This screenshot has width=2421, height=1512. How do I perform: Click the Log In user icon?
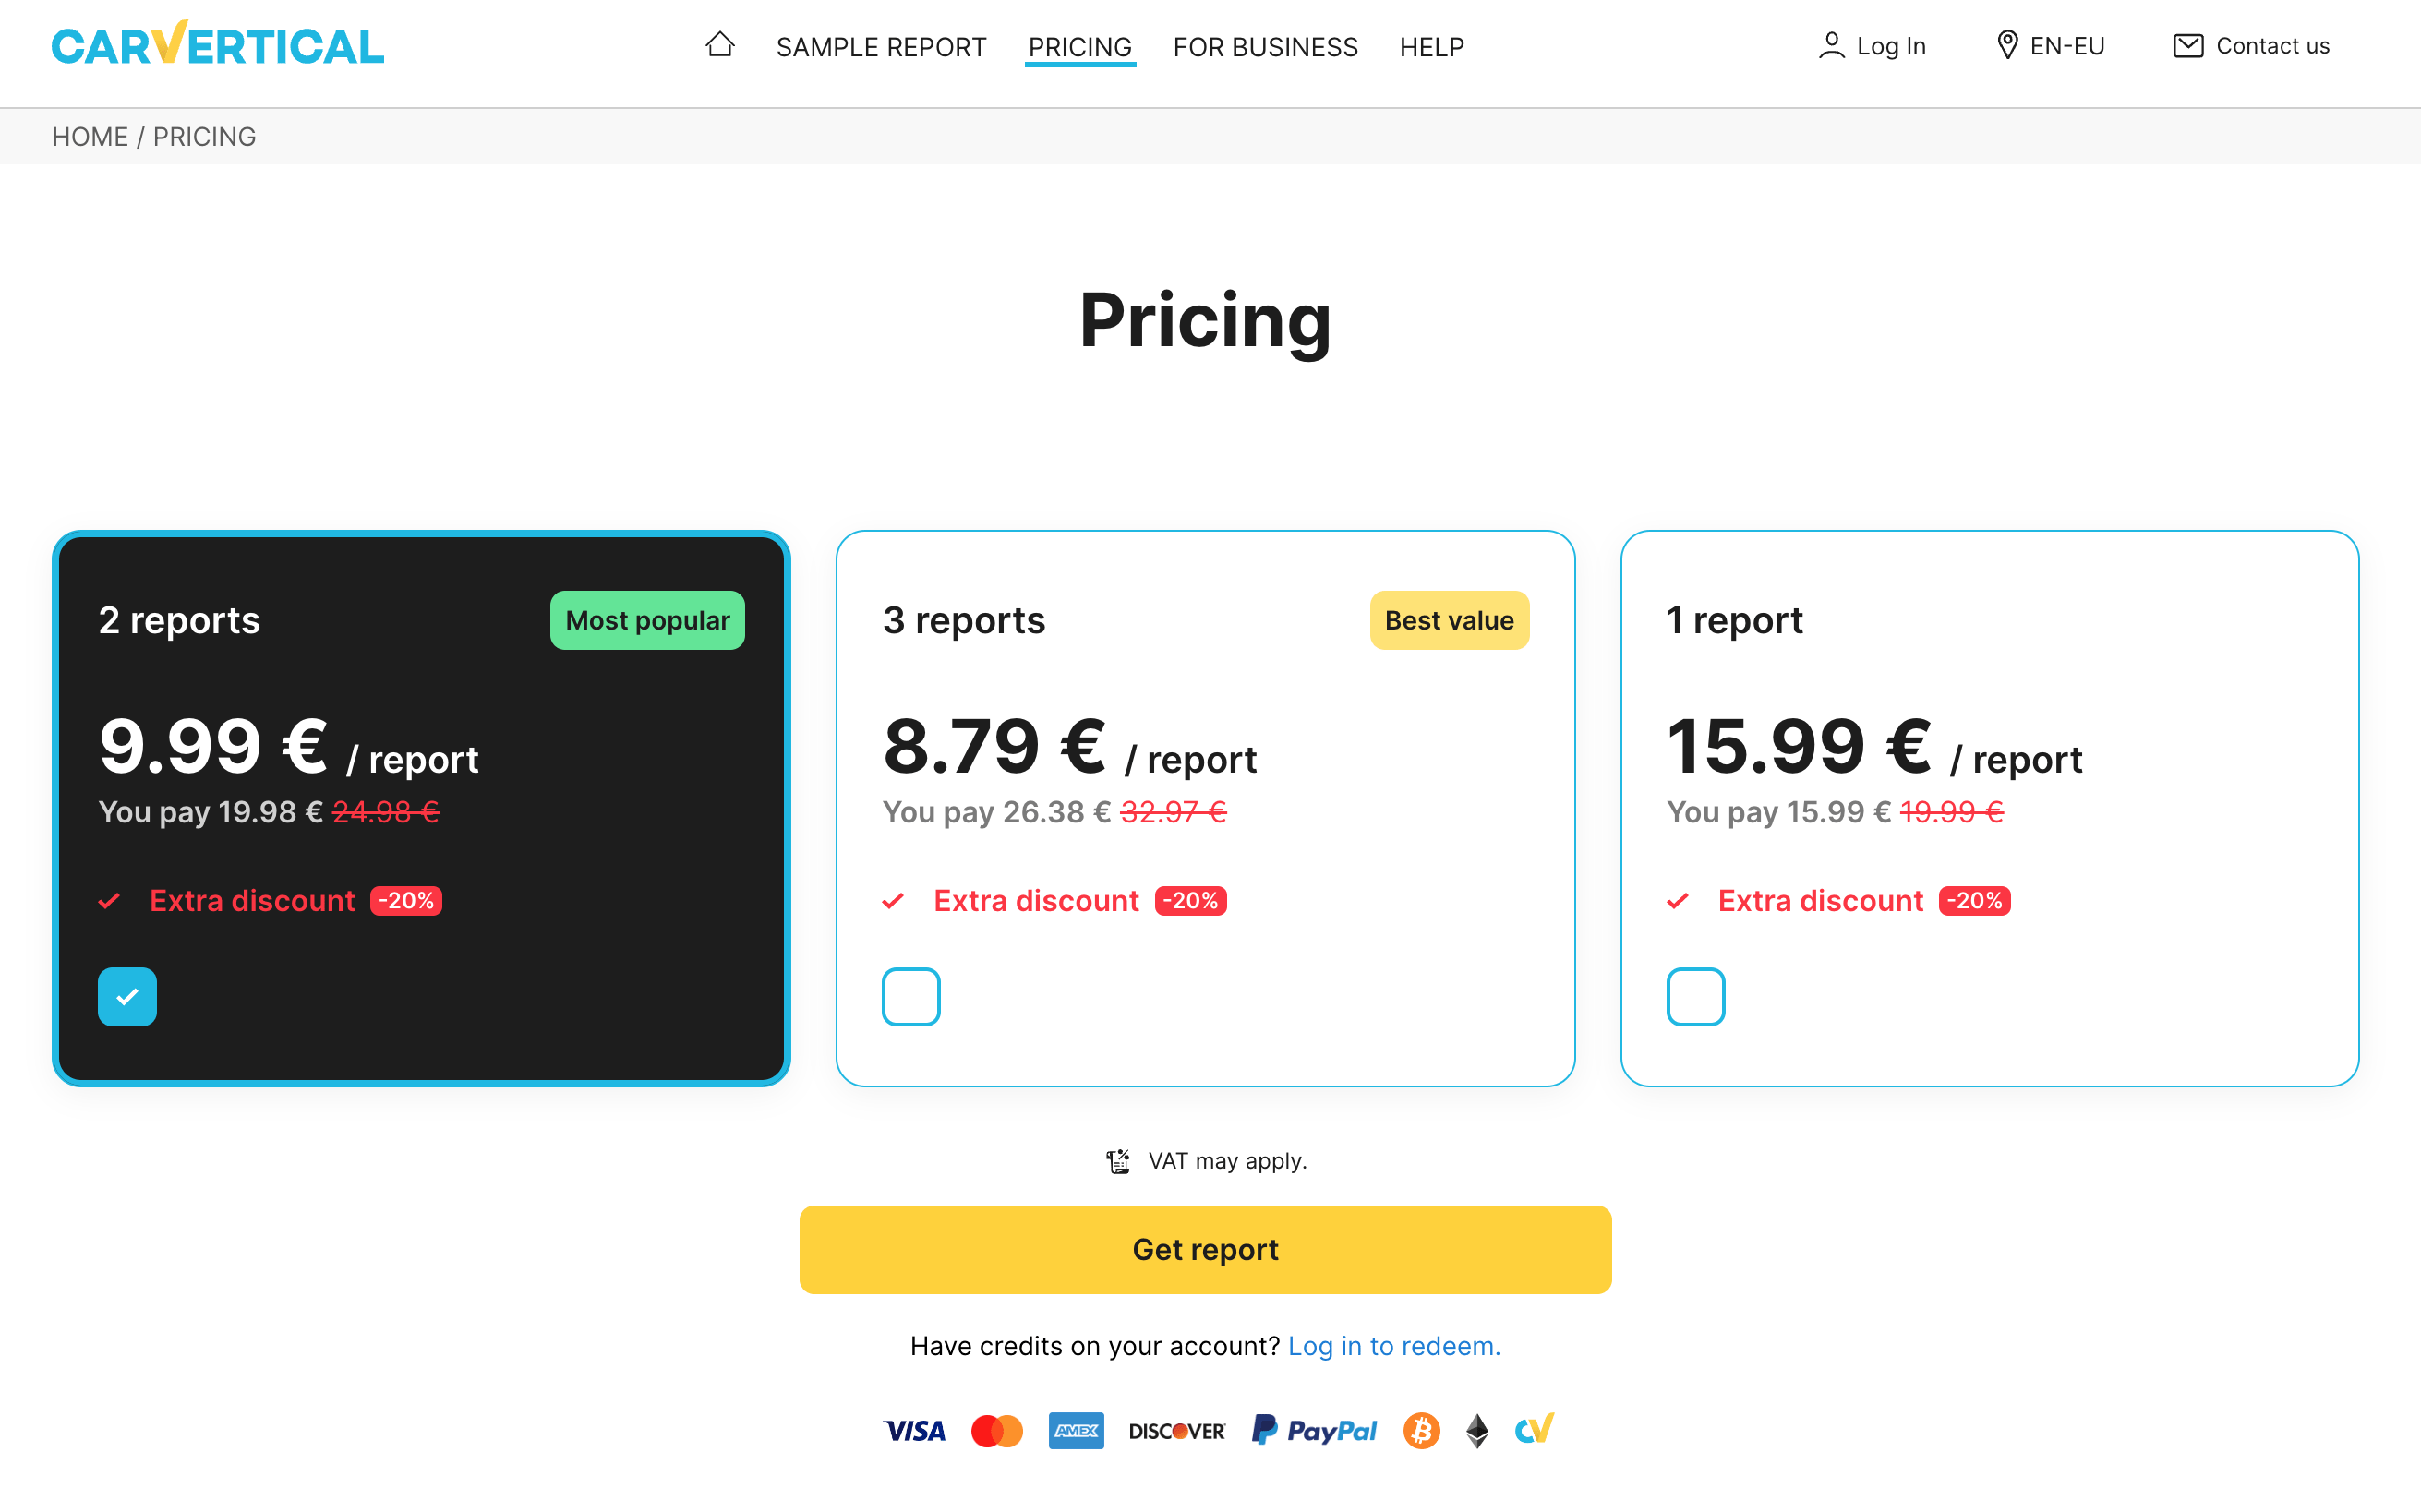[1830, 45]
